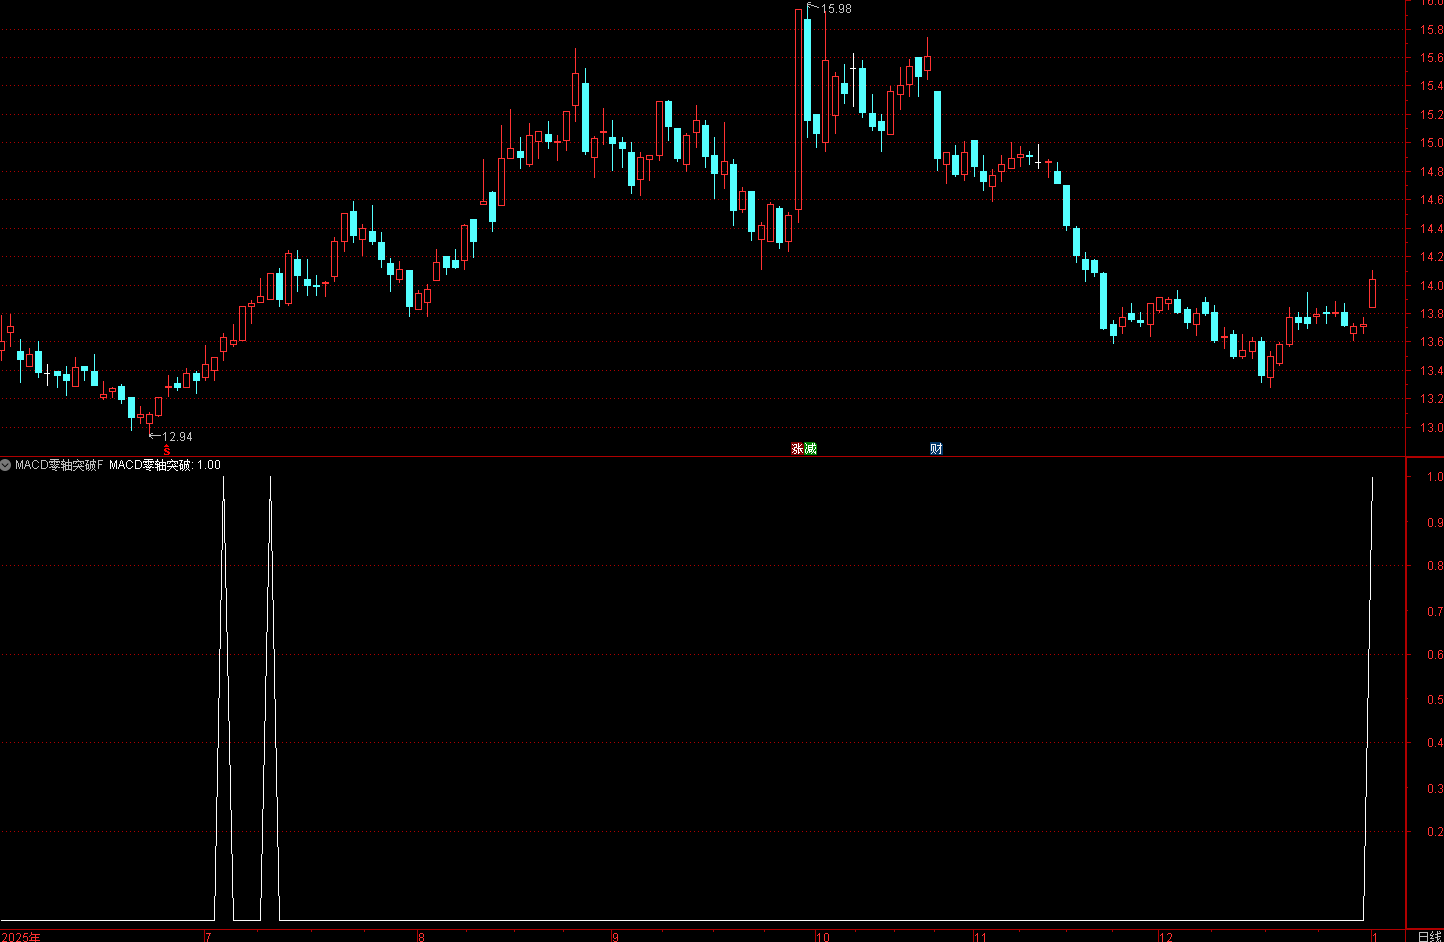
Task: Select the 15.98 high price label
Action: [x=836, y=9]
